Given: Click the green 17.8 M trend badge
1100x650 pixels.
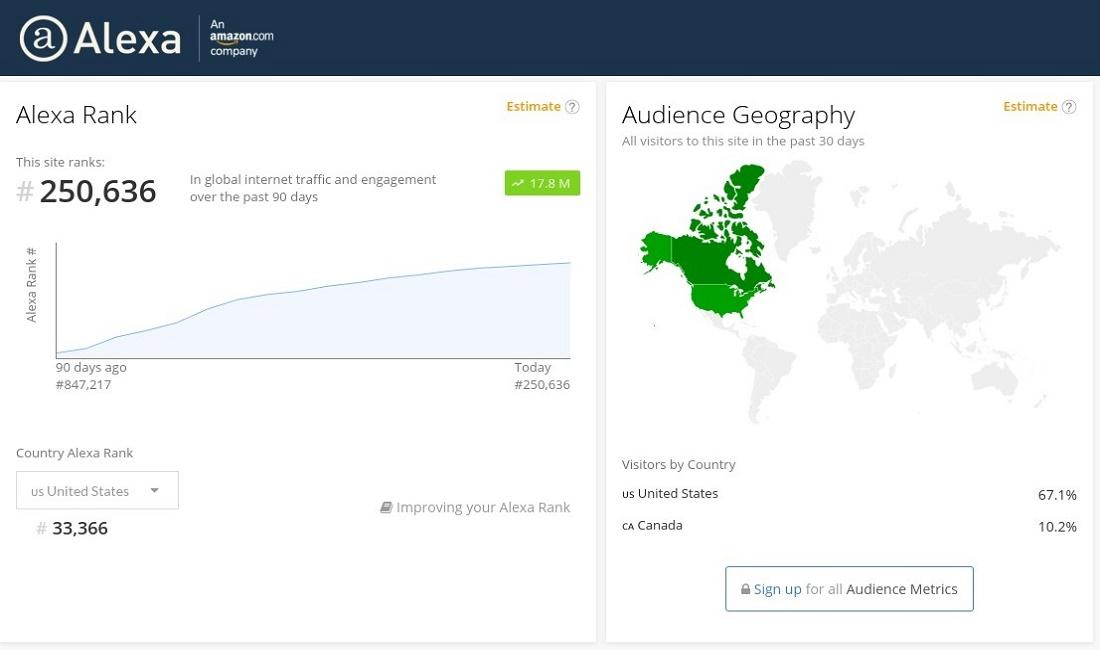Looking at the screenshot, I should pyautogui.click(x=541, y=183).
